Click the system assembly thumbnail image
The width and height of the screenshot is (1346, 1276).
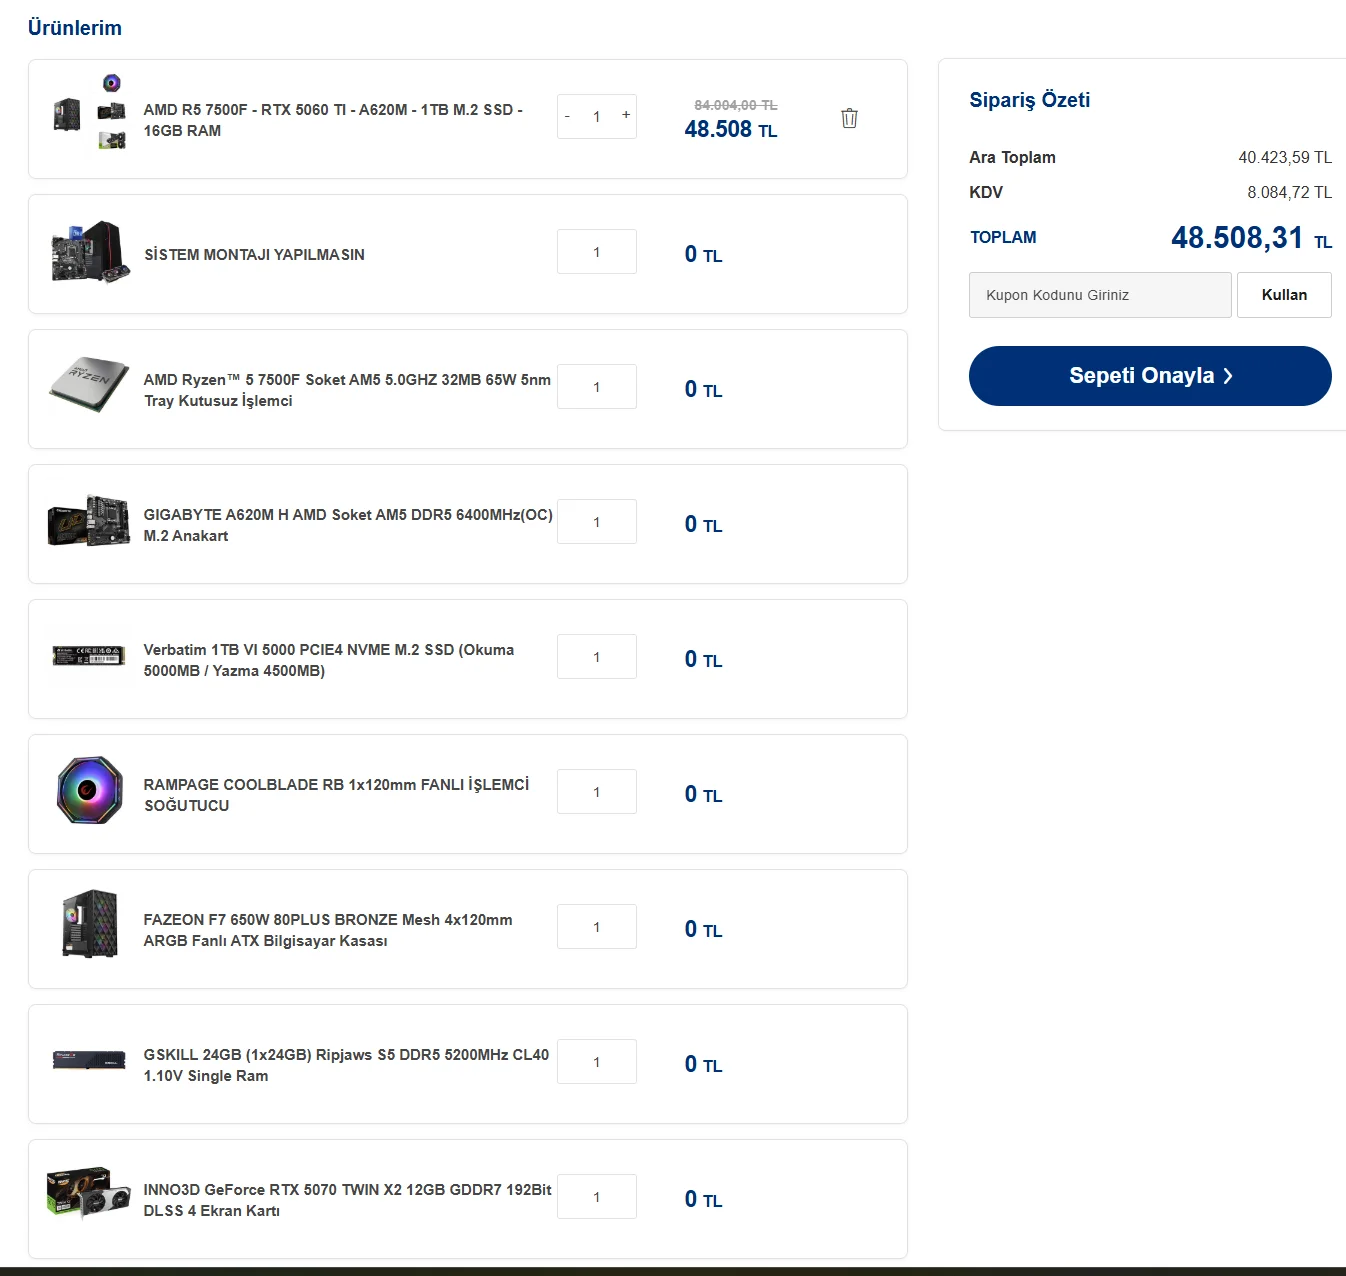[x=89, y=252]
